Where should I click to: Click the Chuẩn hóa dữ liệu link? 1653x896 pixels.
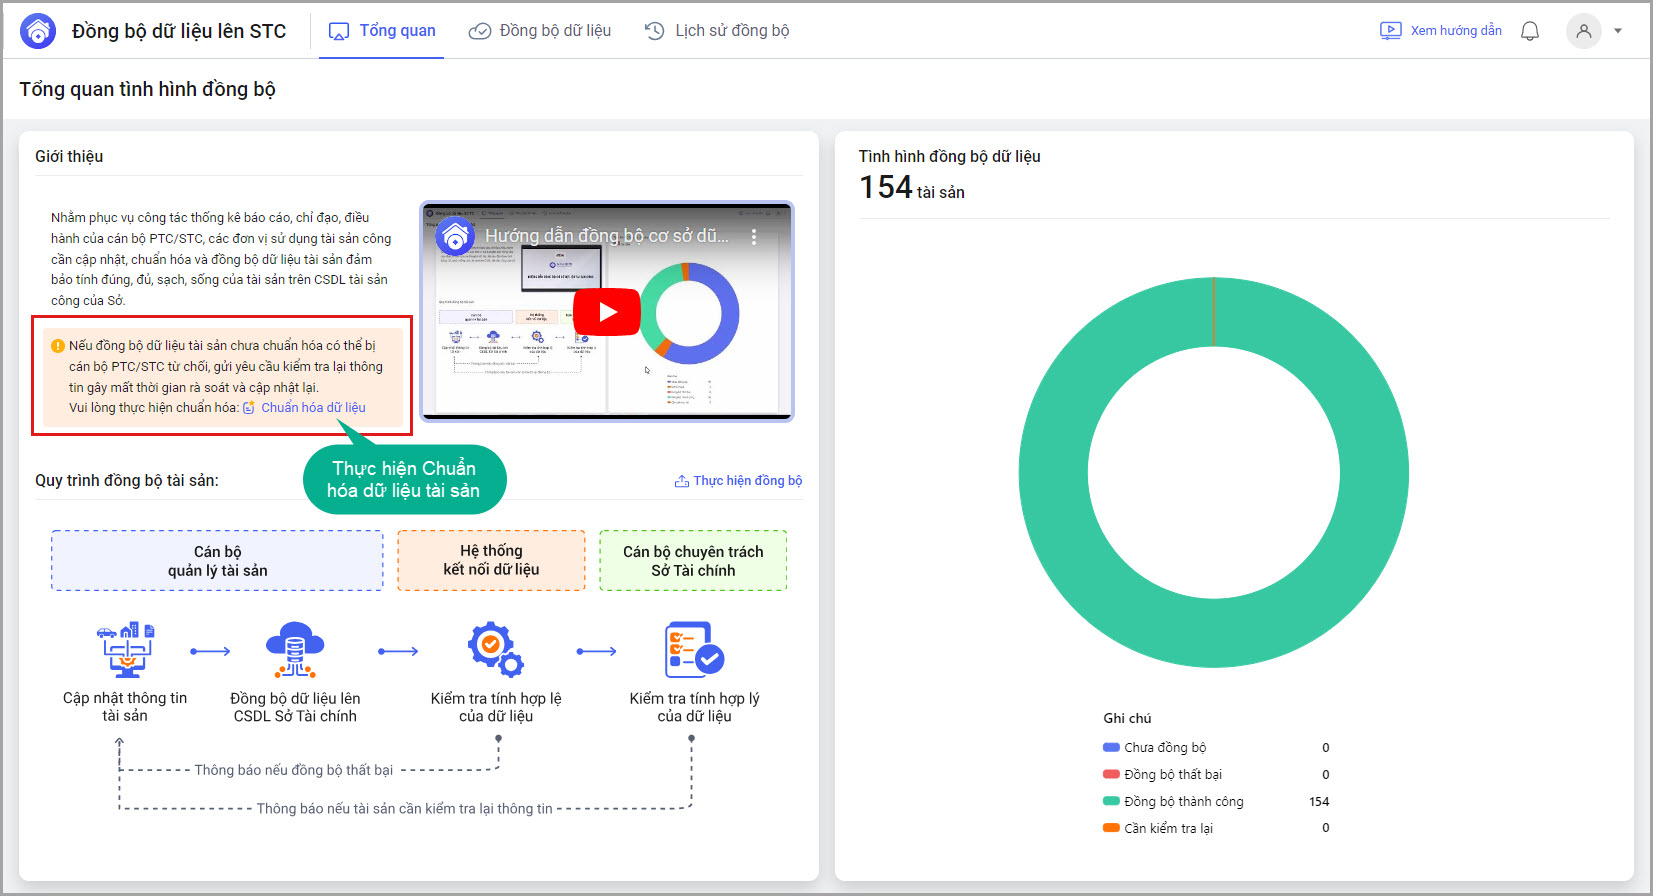tap(313, 408)
